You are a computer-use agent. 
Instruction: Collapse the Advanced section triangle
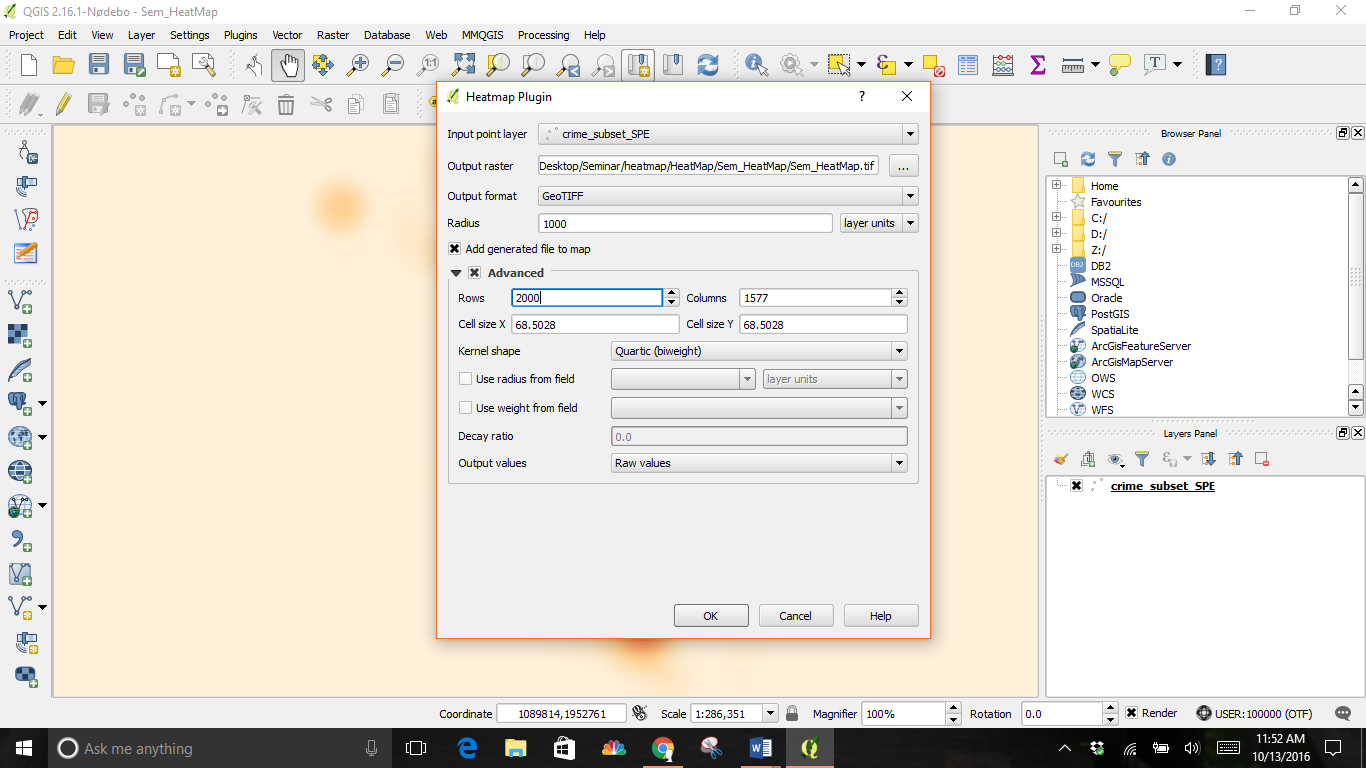click(x=456, y=273)
